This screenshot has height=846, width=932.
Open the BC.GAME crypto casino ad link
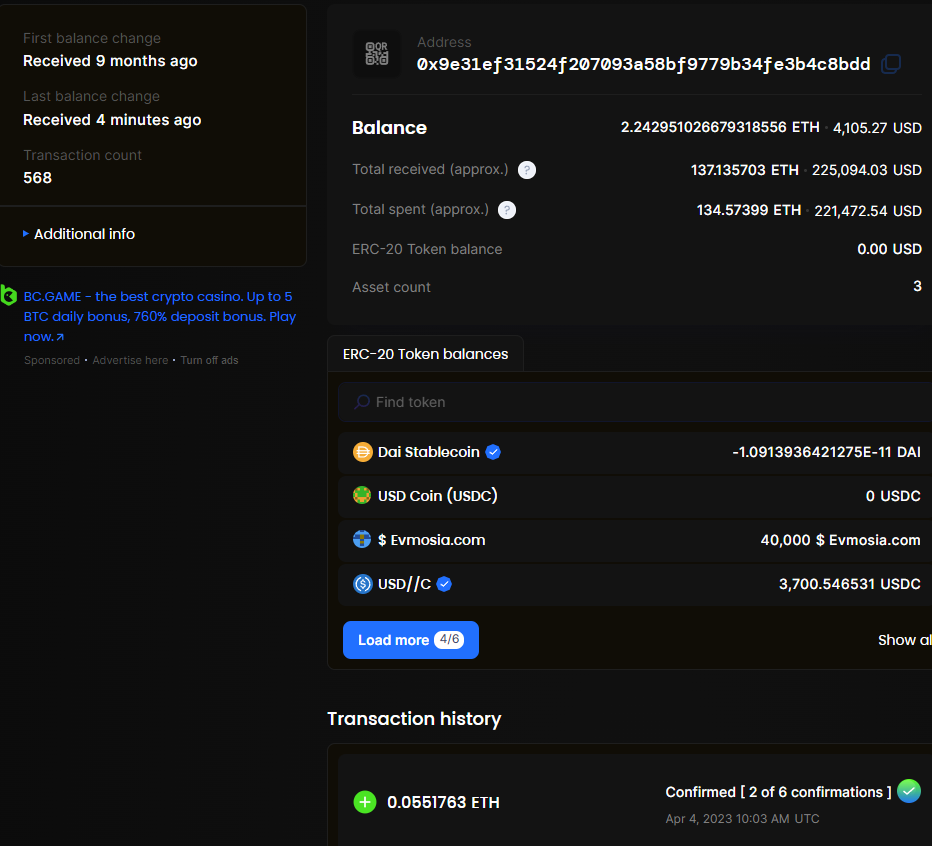[158, 316]
